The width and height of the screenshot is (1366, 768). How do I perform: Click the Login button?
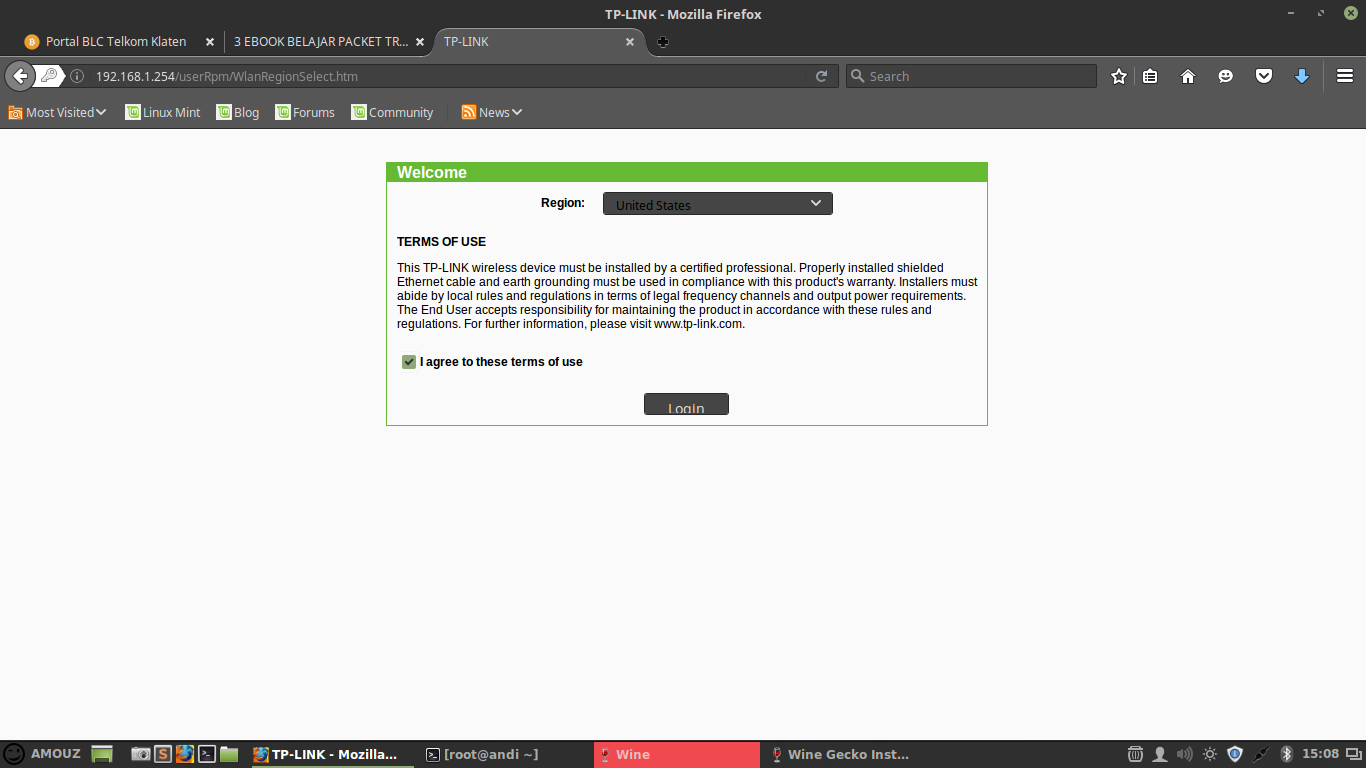[x=686, y=404]
